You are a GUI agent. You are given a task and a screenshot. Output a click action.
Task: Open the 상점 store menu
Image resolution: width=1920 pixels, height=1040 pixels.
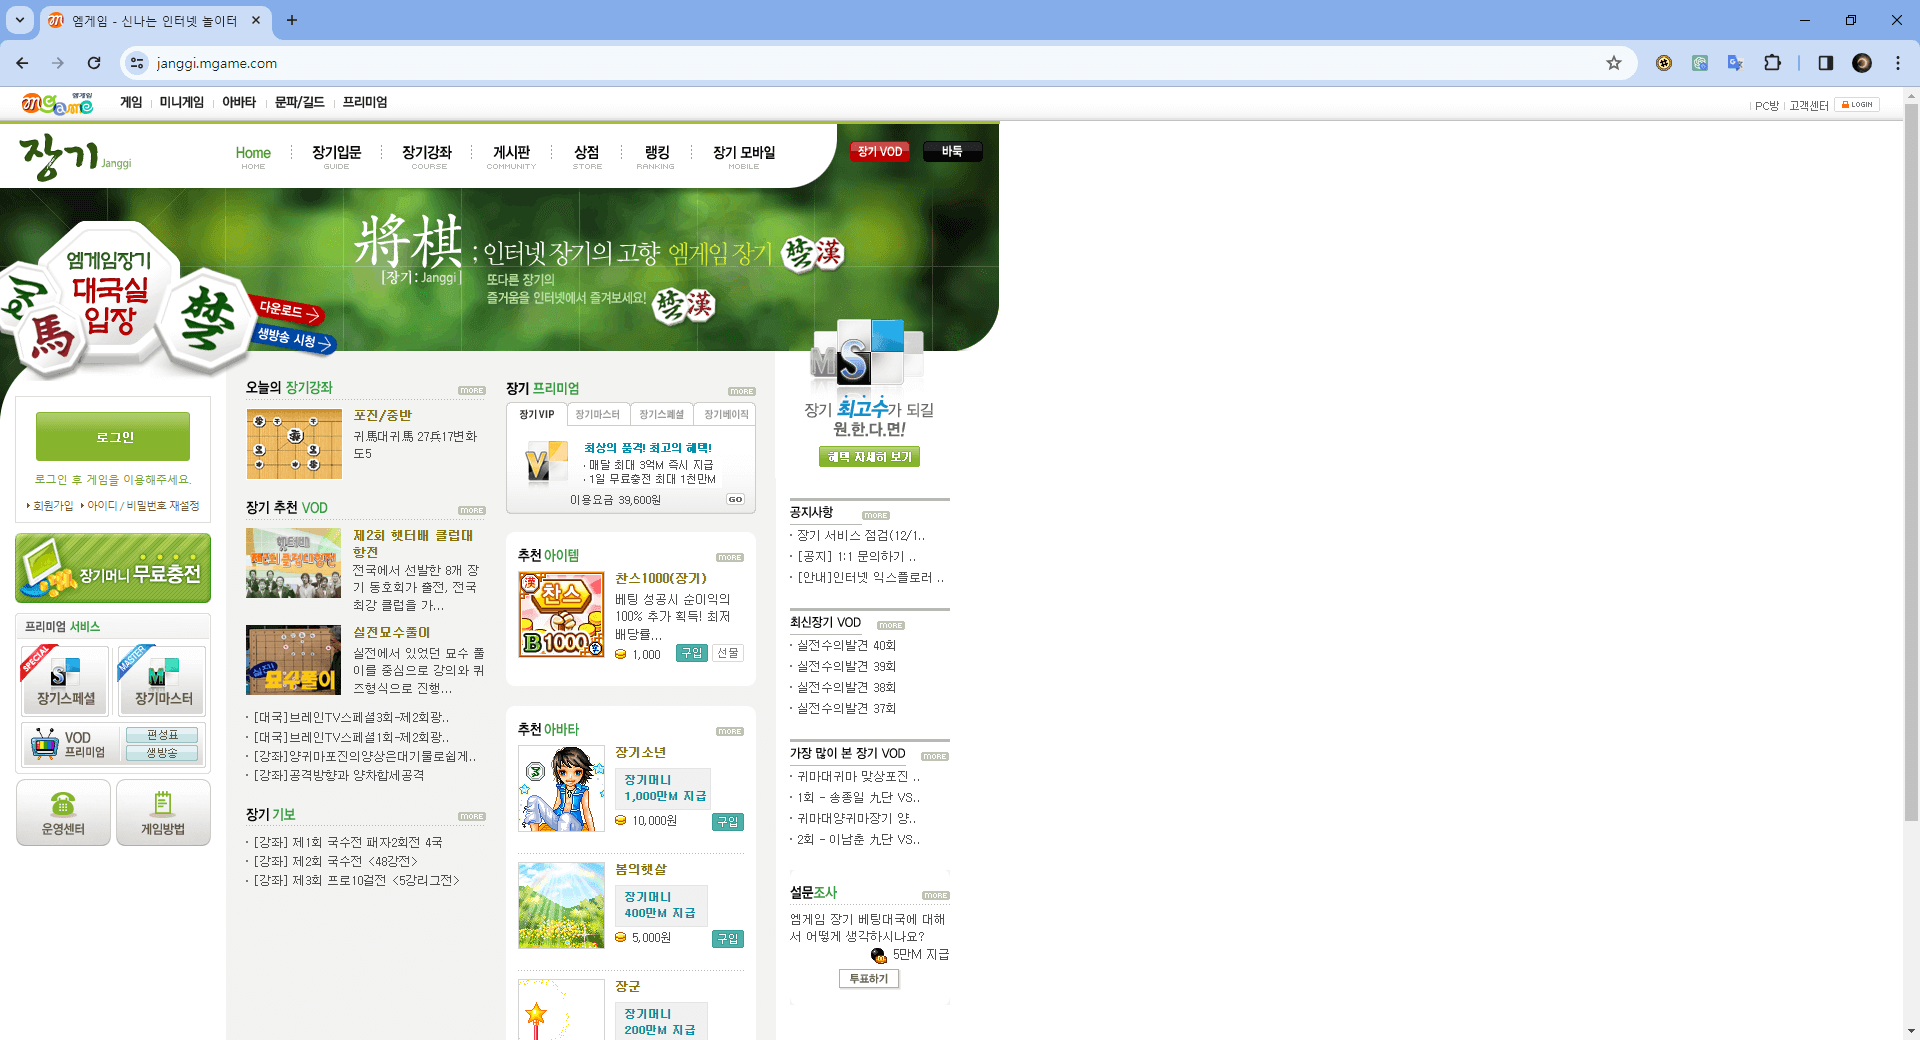(x=587, y=156)
